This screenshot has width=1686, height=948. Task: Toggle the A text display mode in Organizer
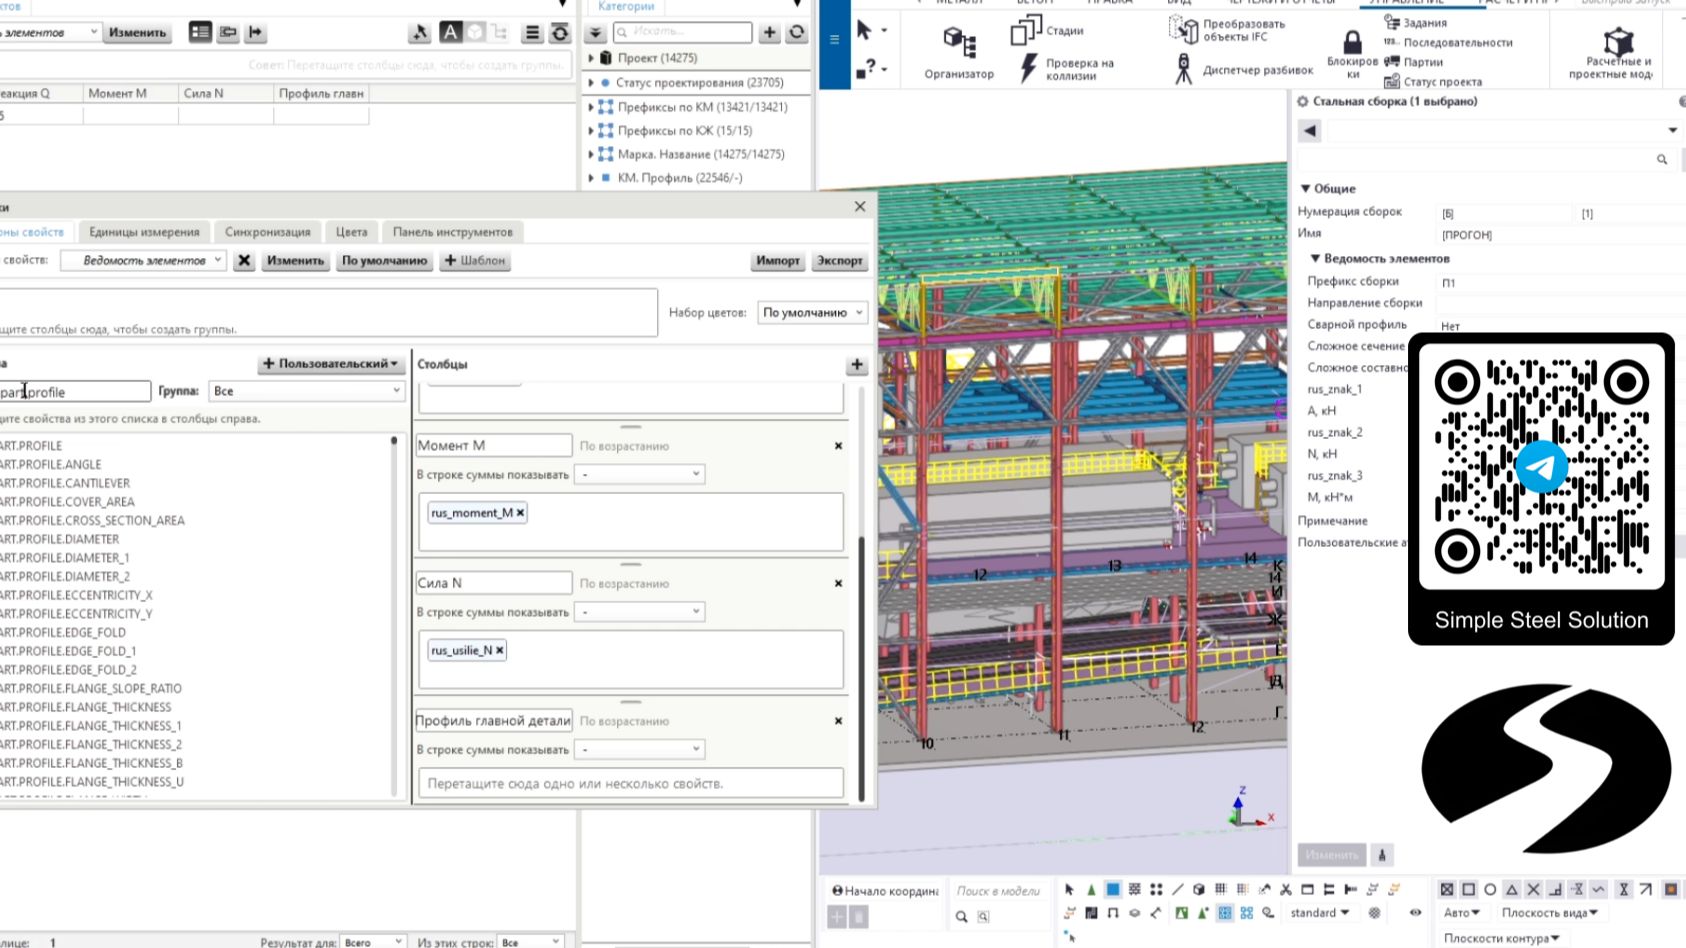point(451,33)
